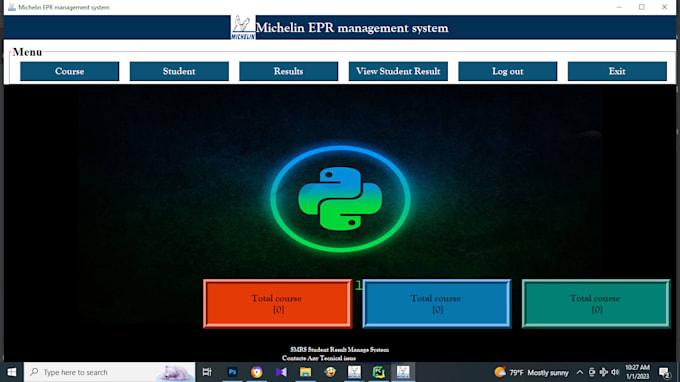Image resolution: width=680 pixels, height=382 pixels.
Task: Click the active Michelin app taskbar icon
Action: [x=403, y=372]
